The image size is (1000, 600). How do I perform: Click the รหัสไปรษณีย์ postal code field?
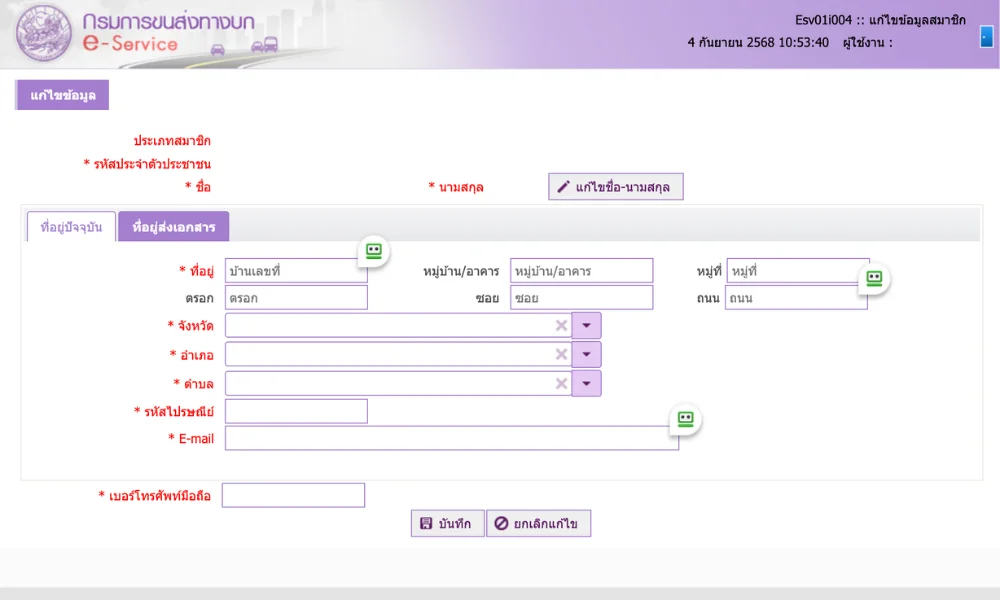[296, 411]
